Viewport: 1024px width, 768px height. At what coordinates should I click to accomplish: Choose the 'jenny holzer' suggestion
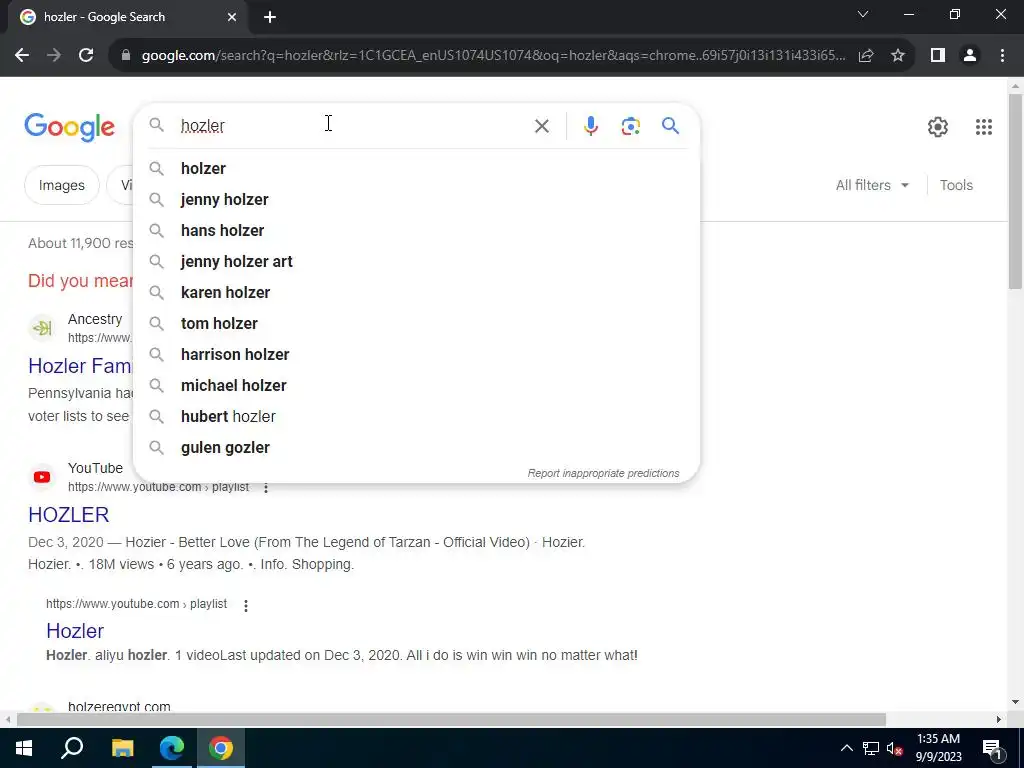(x=416, y=200)
